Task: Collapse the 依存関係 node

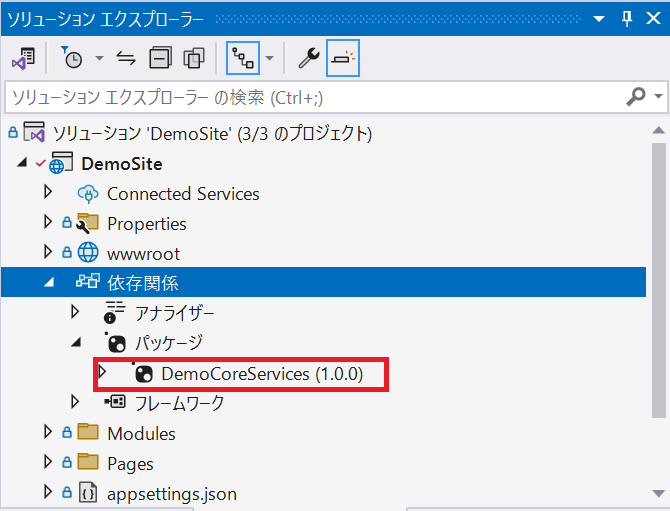Action: [49, 282]
